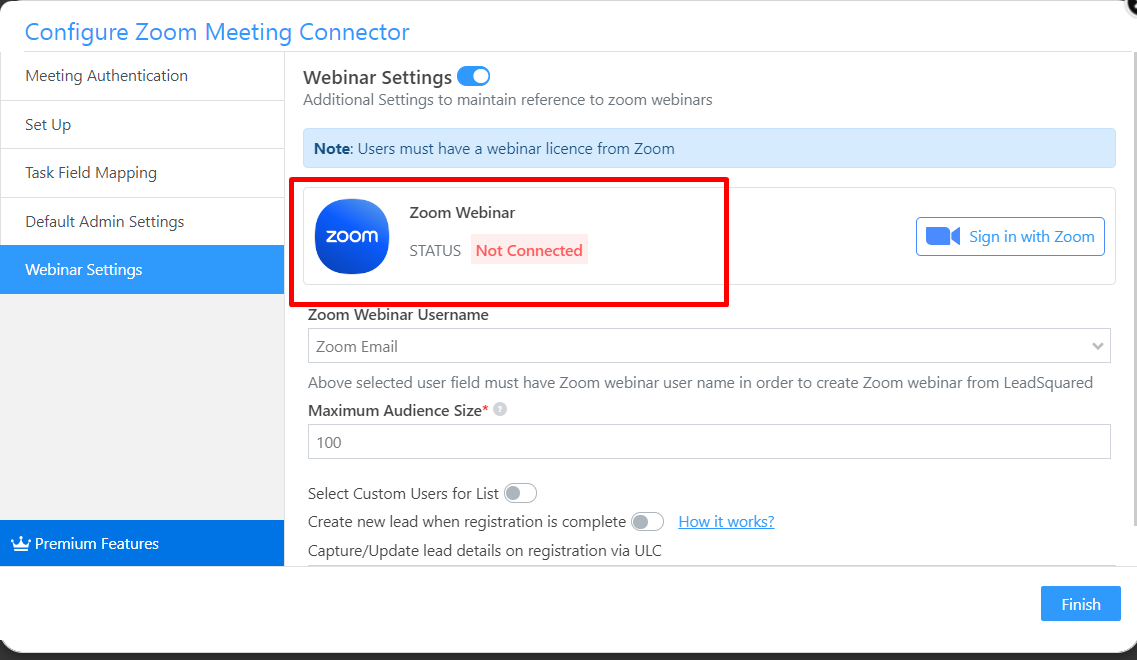Click the Maximum Audience Size input field
Image resolution: width=1137 pixels, height=660 pixels.
click(709, 442)
